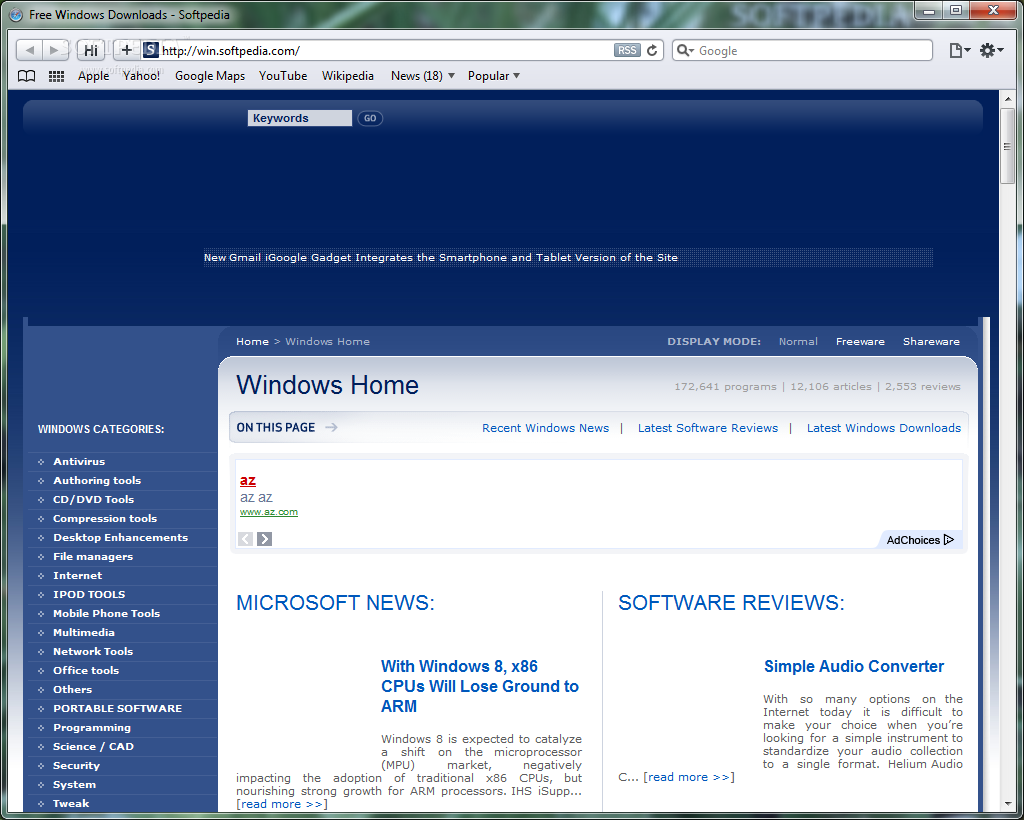Click the red az ad title
This screenshot has height=820, width=1024.
pos(248,481)
